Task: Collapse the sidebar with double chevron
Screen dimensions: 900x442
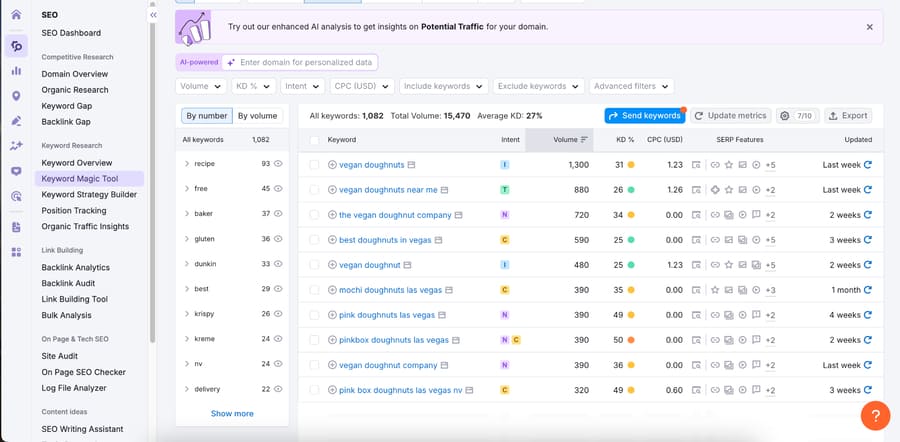Action: pyautogui.click(x=153, y=15)
